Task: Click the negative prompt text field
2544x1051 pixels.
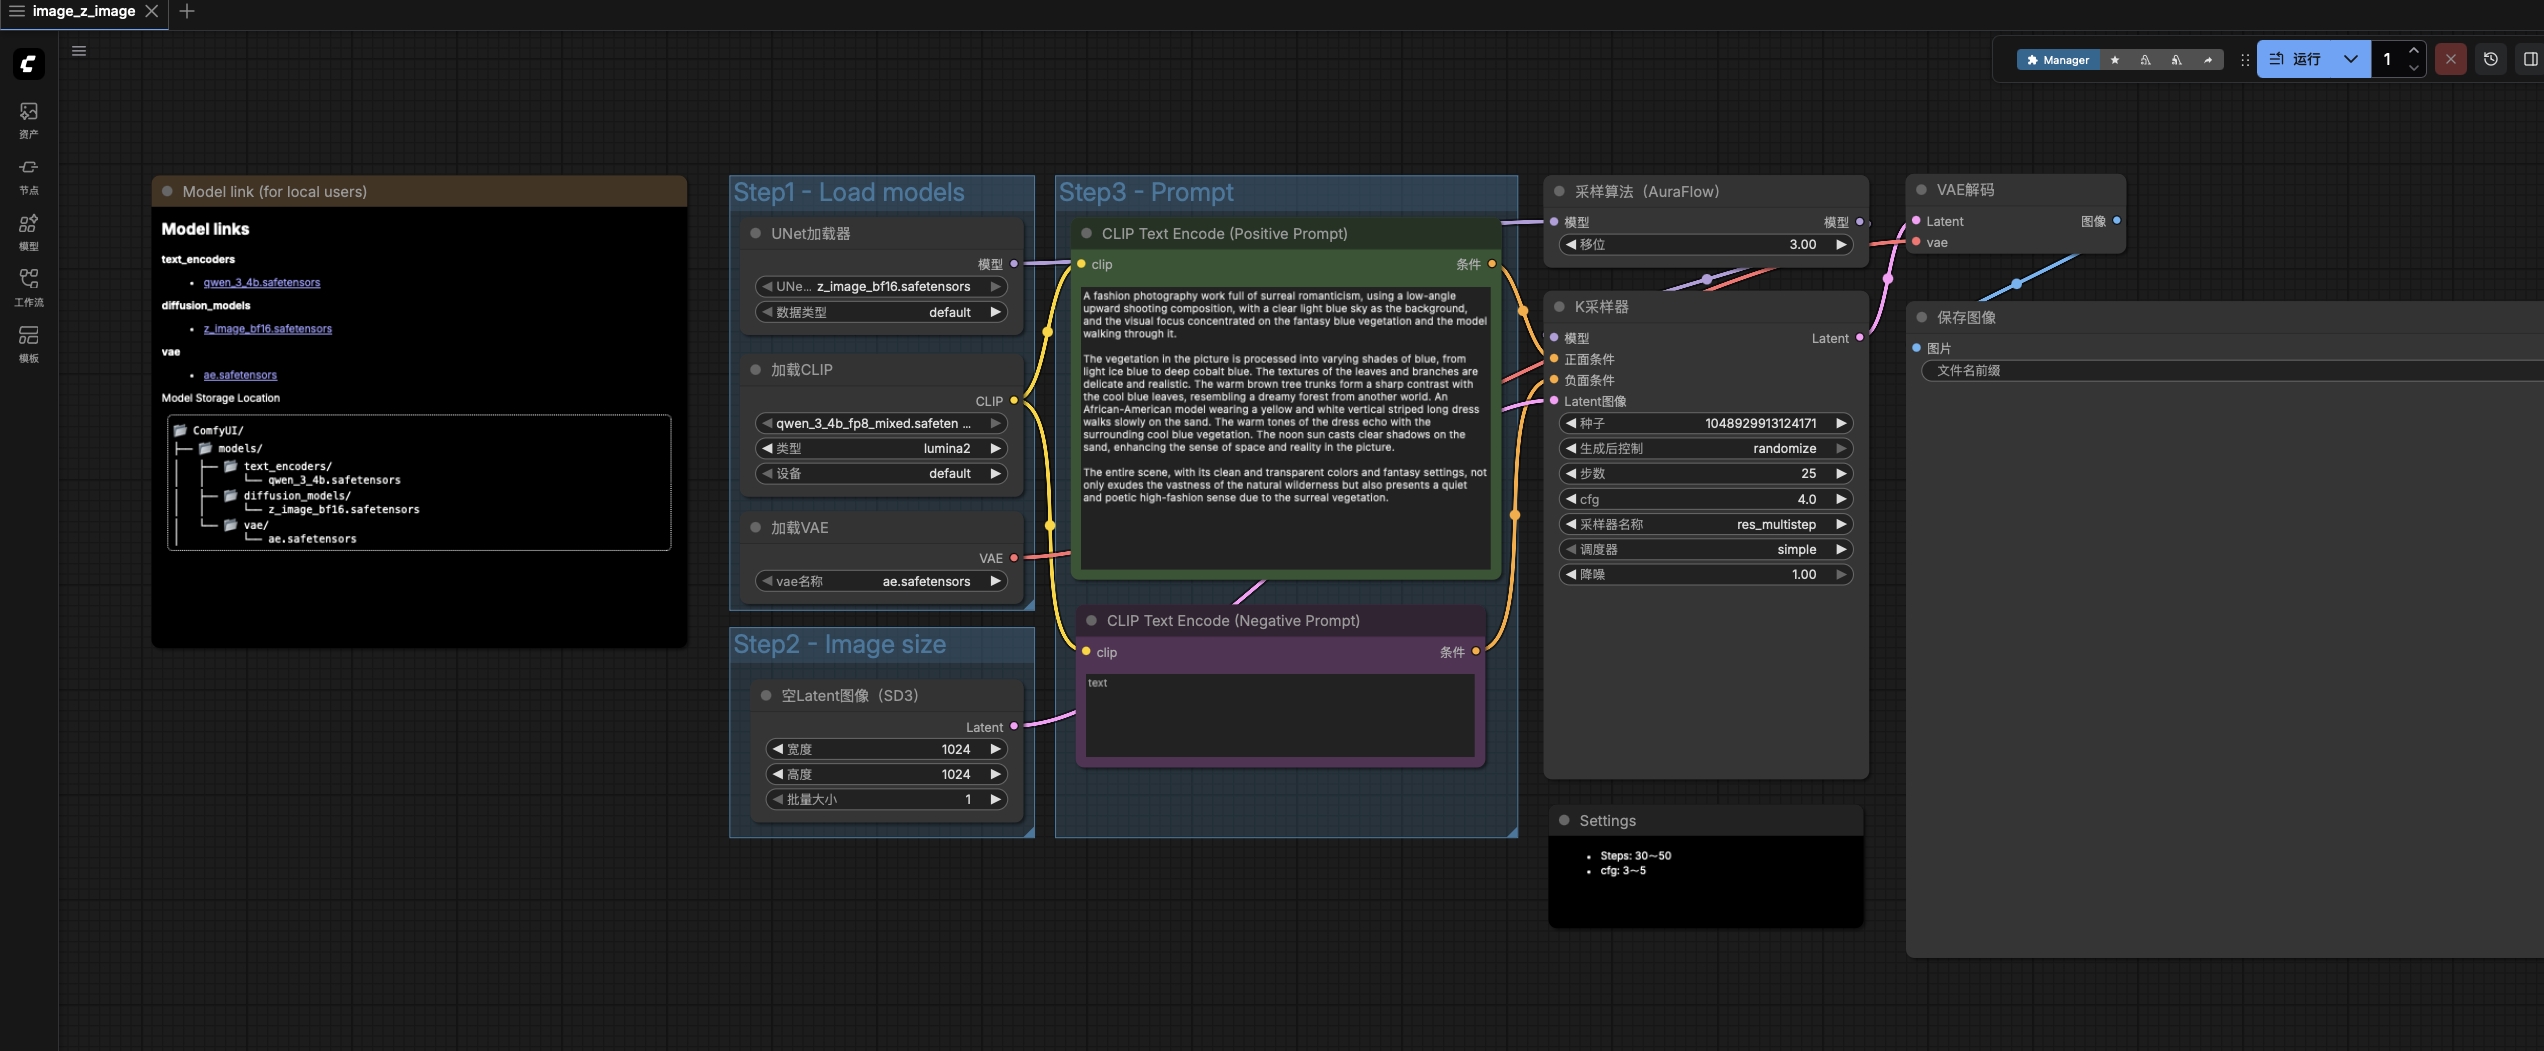Action: [1279, 715]
